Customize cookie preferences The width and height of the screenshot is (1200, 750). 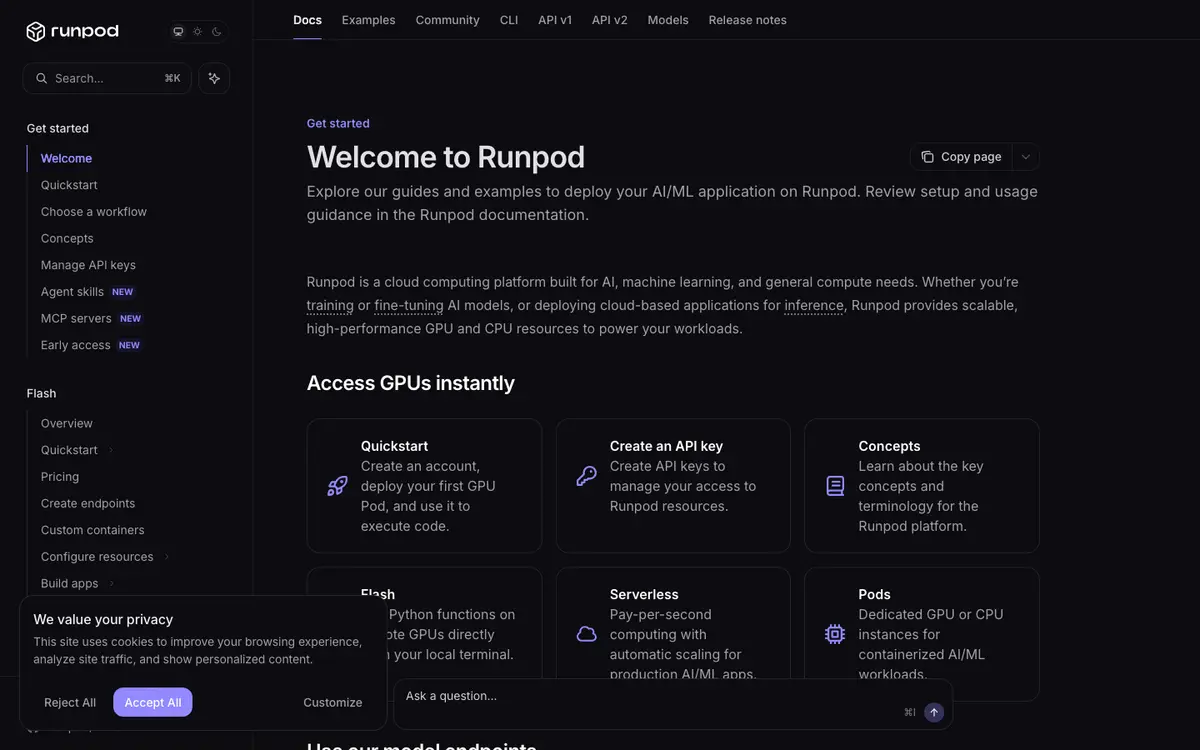click(x=333, y=702)
